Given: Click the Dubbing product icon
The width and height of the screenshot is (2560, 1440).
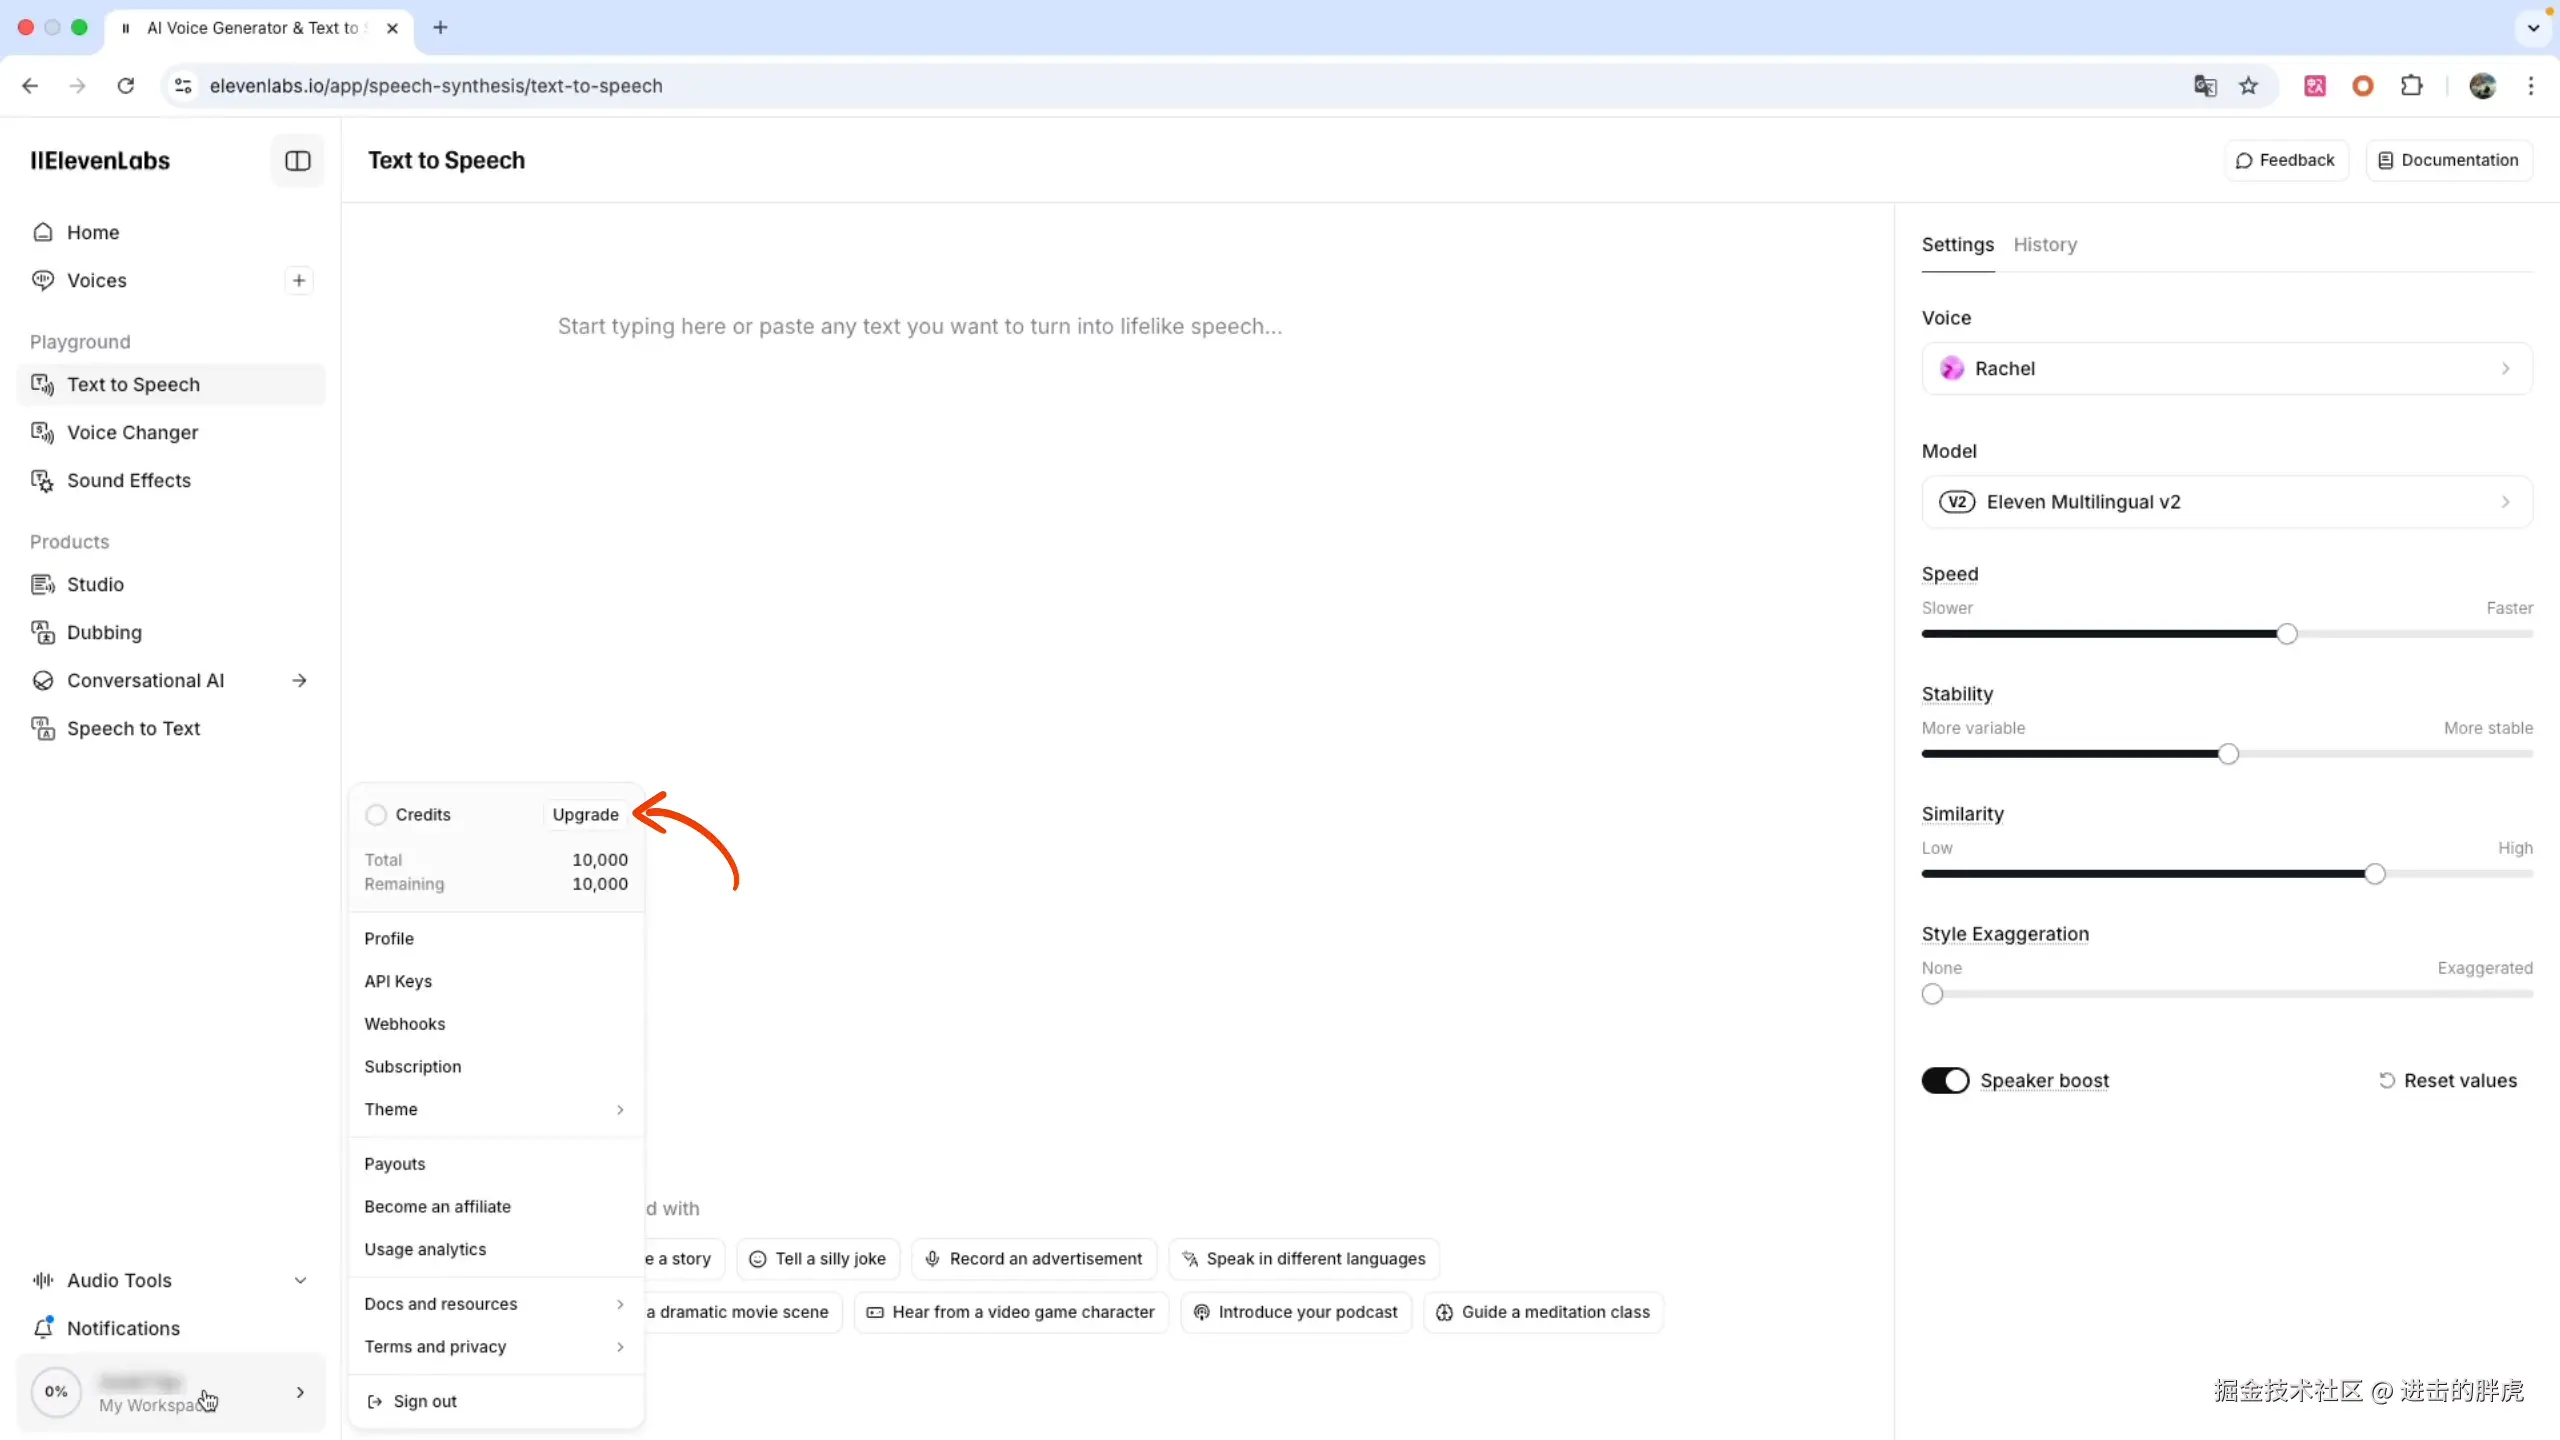Looking at the screenshot, I should (42, 632).
